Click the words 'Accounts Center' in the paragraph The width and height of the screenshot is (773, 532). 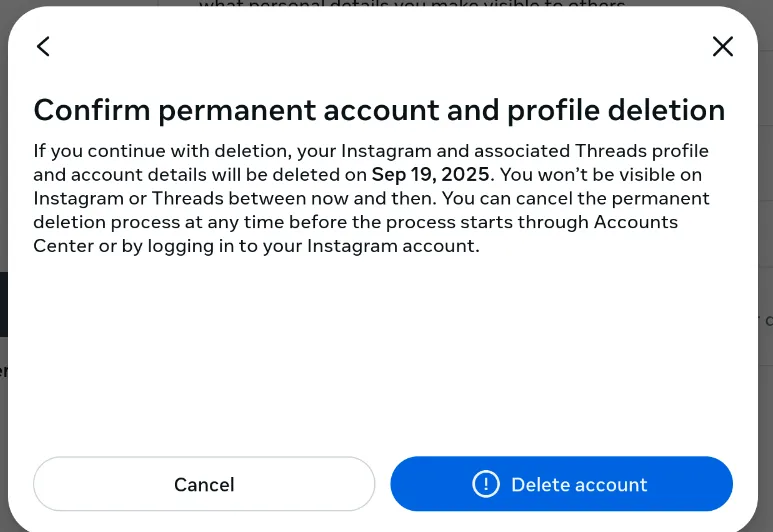tap(355, 234)
